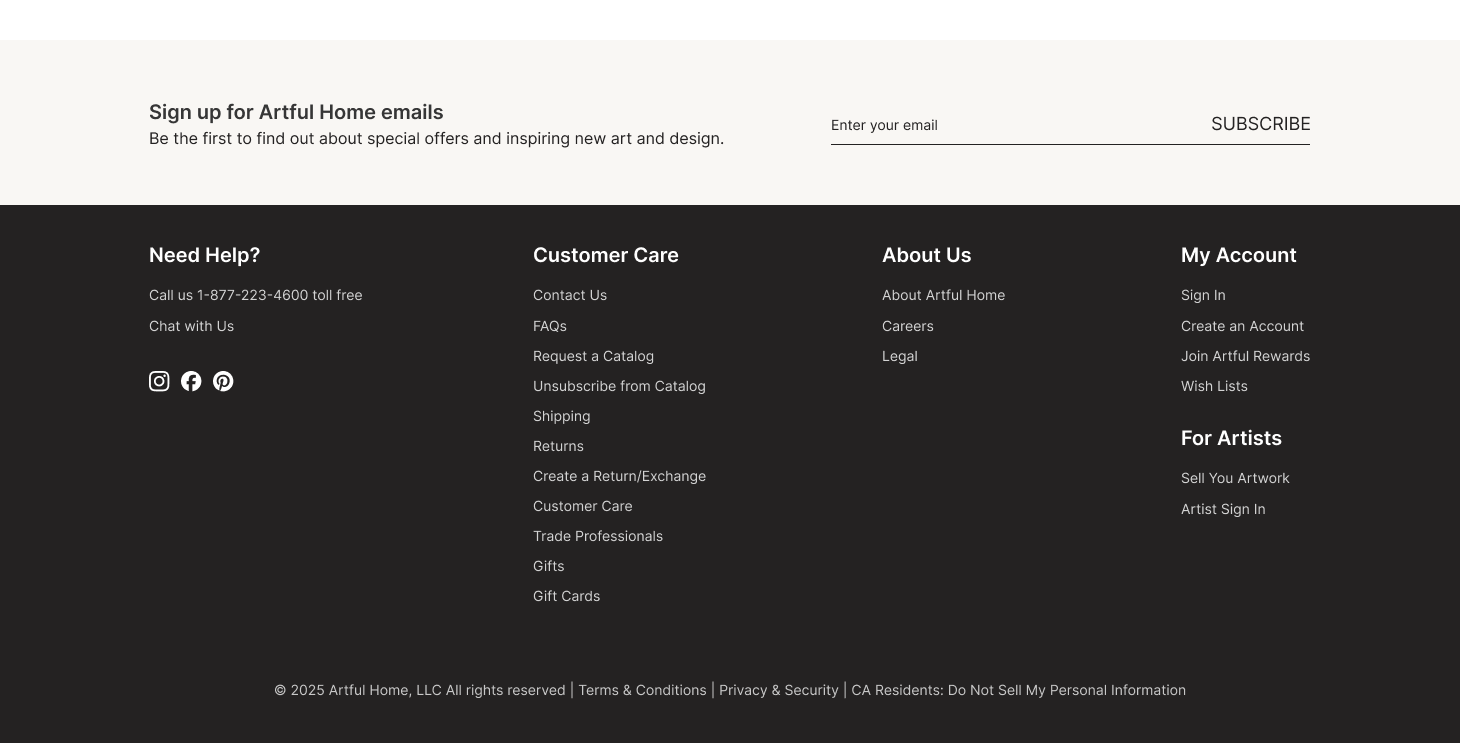
Task: Open the Contact Us page
Action: [x=570, y=295]
